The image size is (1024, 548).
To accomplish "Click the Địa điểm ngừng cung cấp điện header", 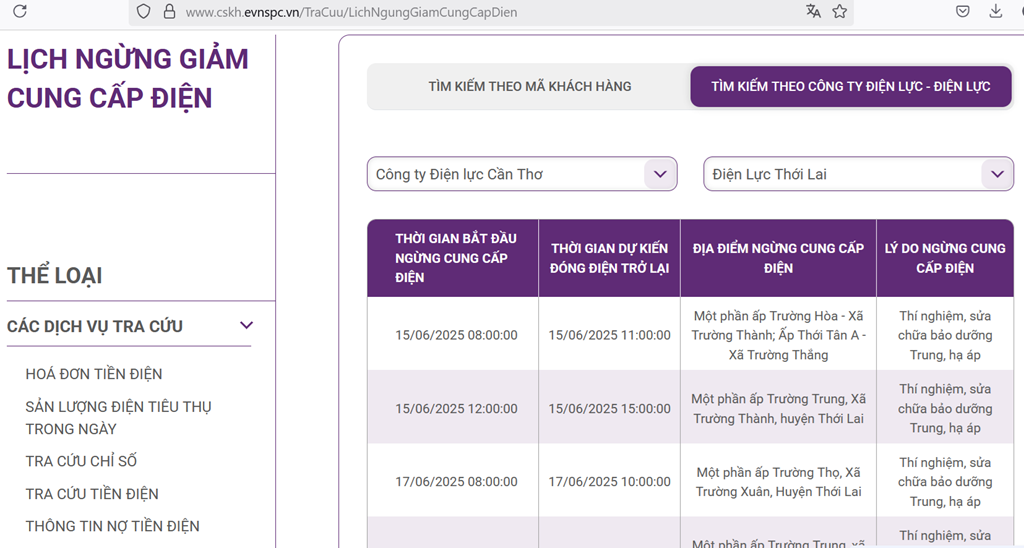I will tap(778, 258).
